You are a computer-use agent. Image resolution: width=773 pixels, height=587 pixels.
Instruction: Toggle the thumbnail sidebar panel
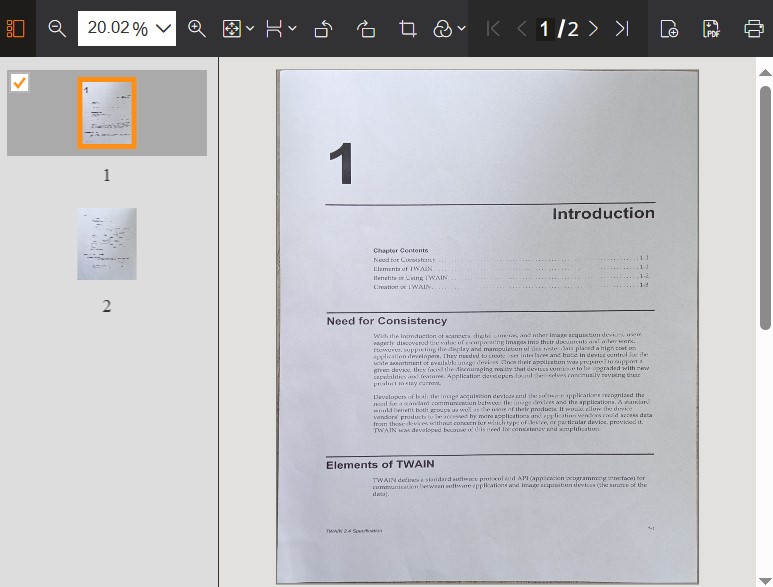tap(15, 28)
